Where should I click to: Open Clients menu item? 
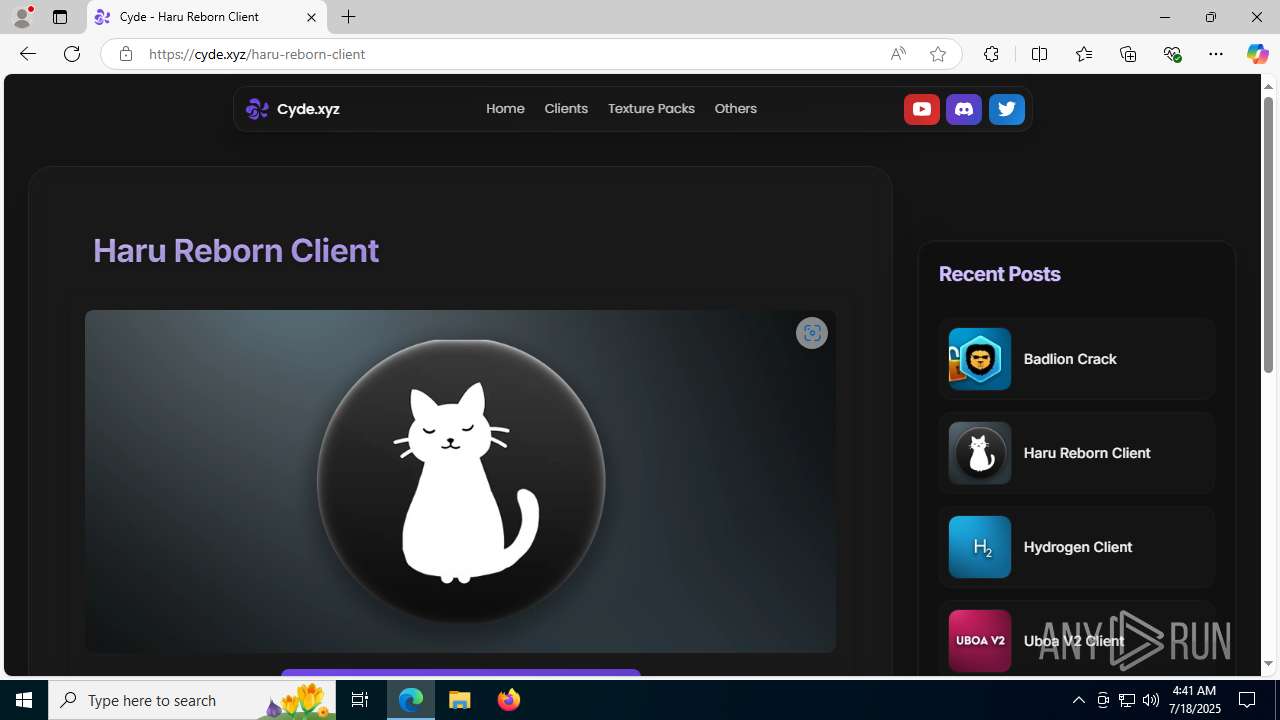566,109
